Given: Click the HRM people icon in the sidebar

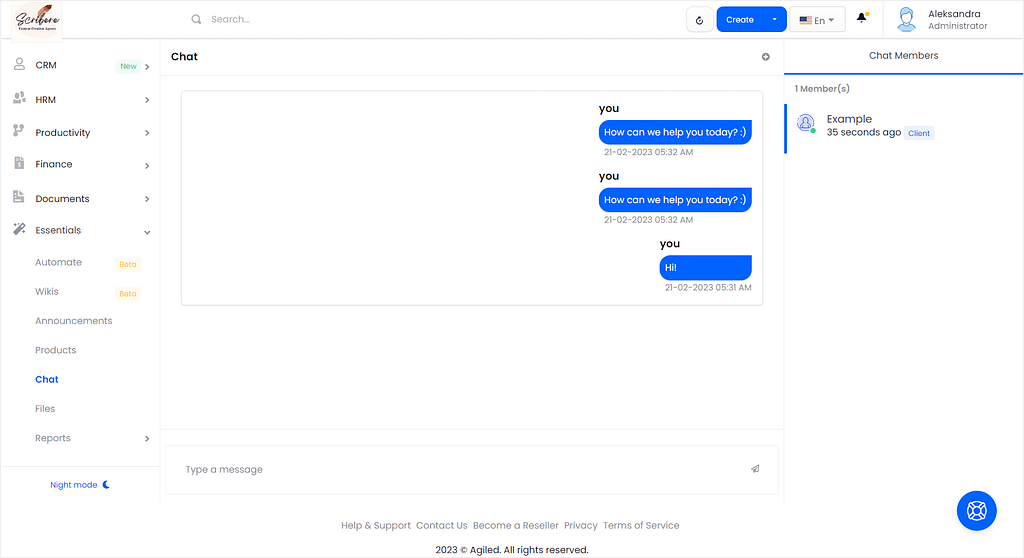Looking at the screenshot, I should pos(20,98).
